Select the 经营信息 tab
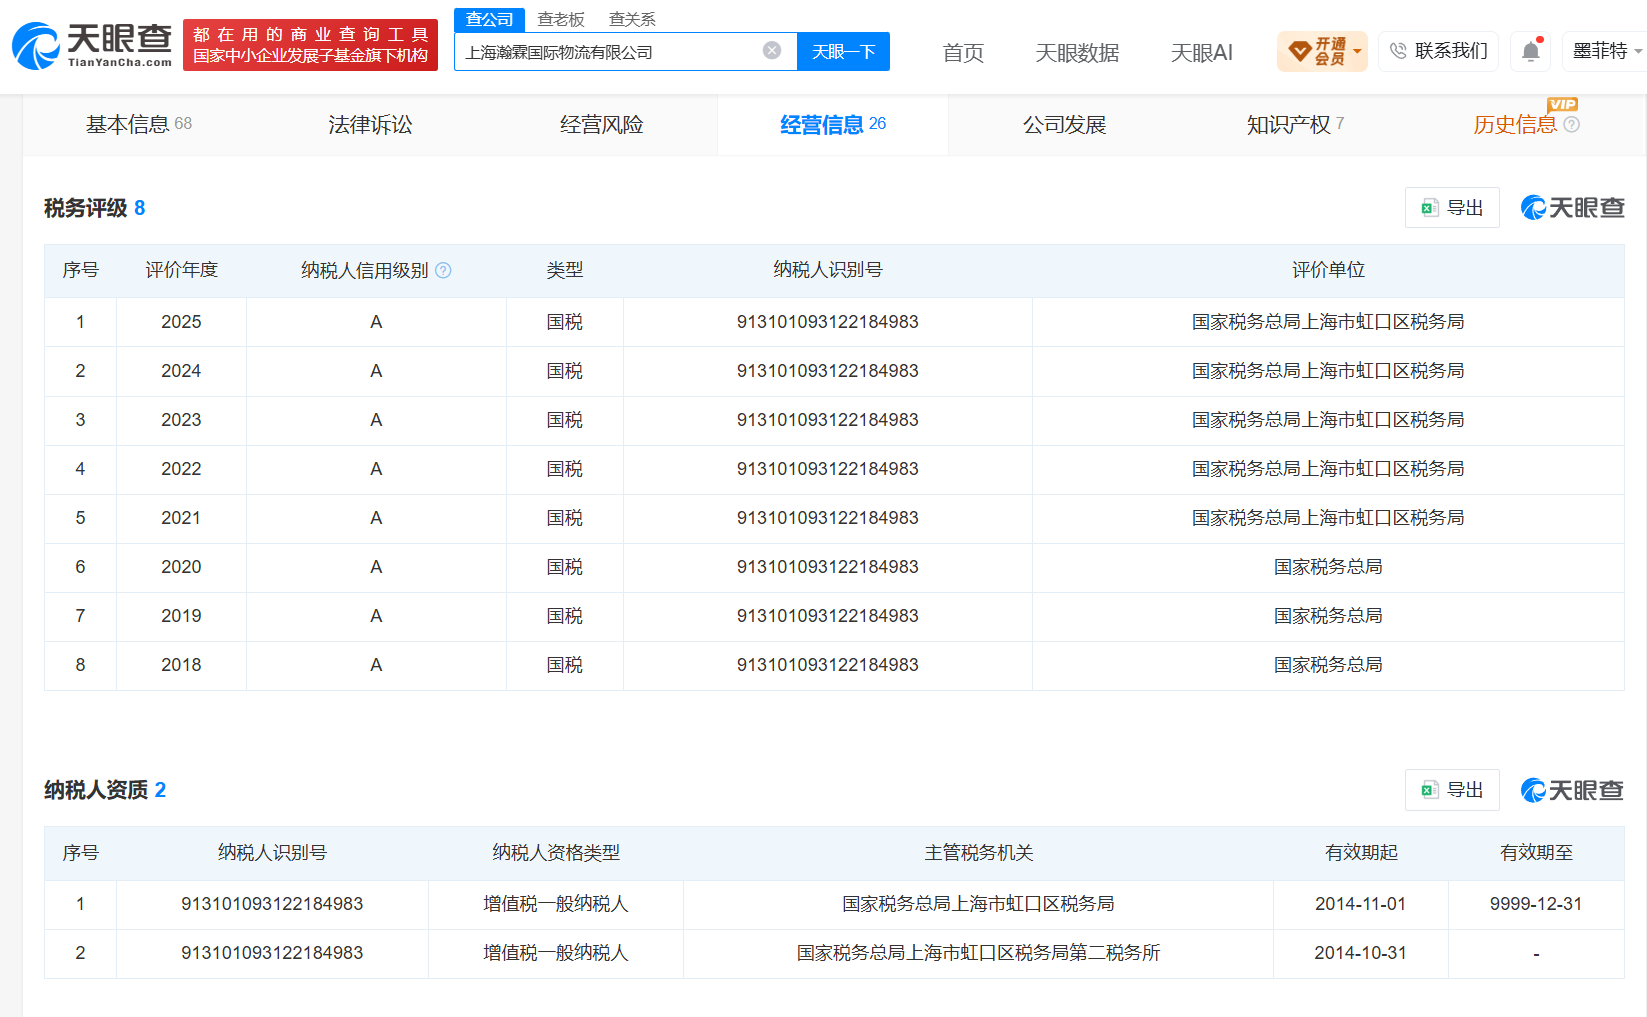 coord(833,124)
